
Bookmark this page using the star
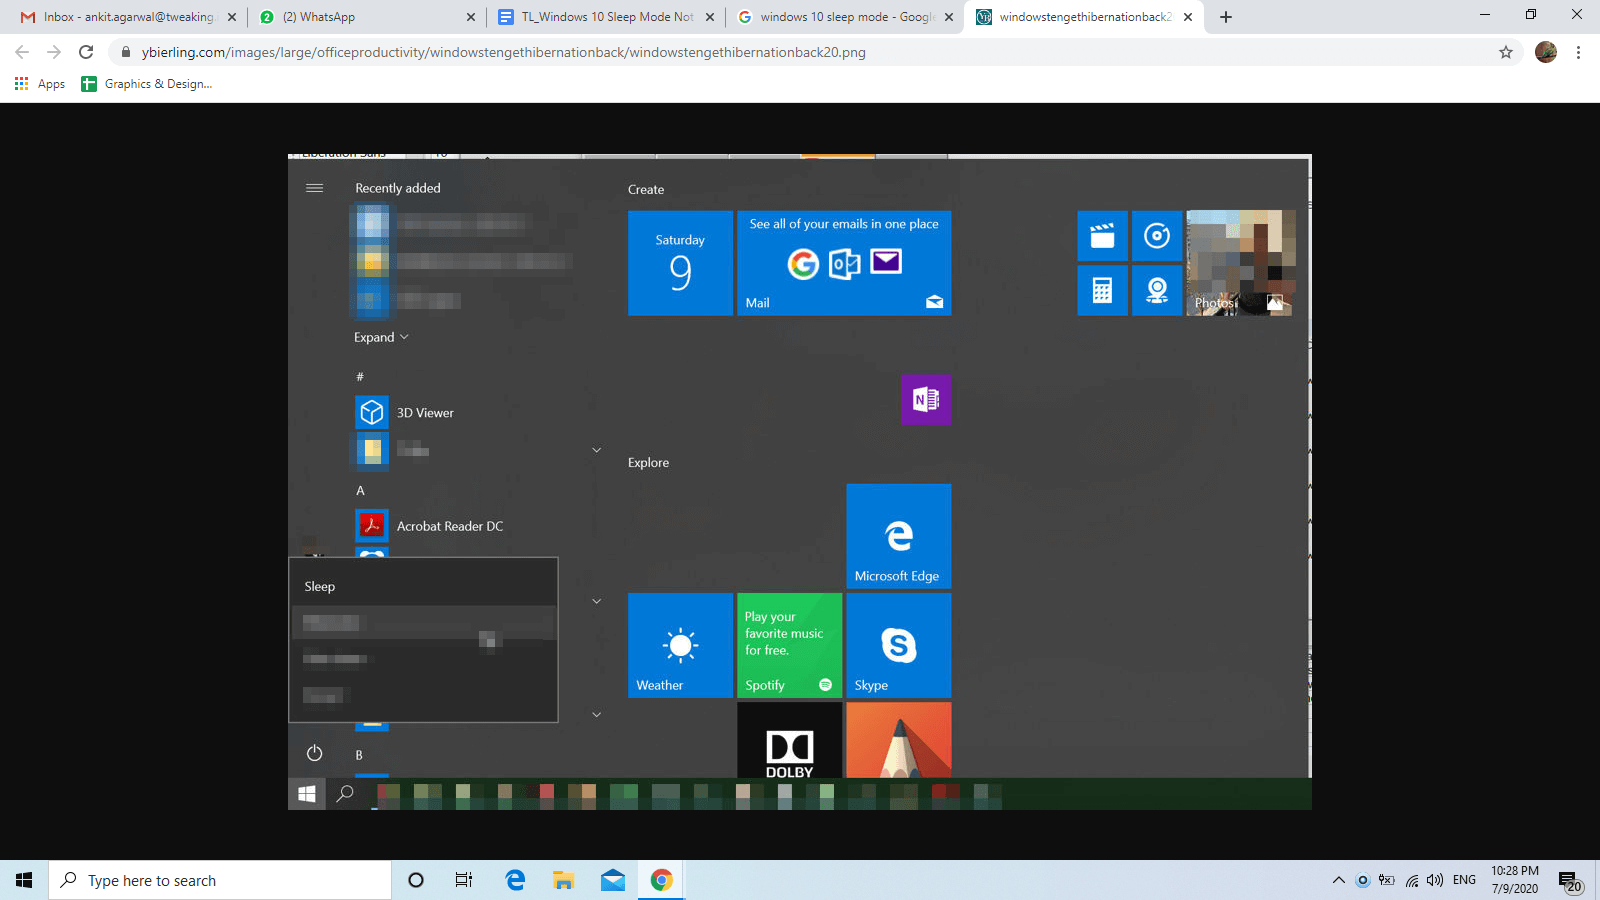pyautogui.click(x=1505, y=52)
